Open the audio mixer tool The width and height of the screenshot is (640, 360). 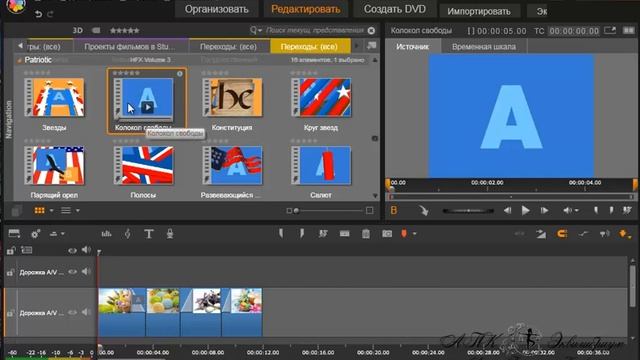click(107, 233)
